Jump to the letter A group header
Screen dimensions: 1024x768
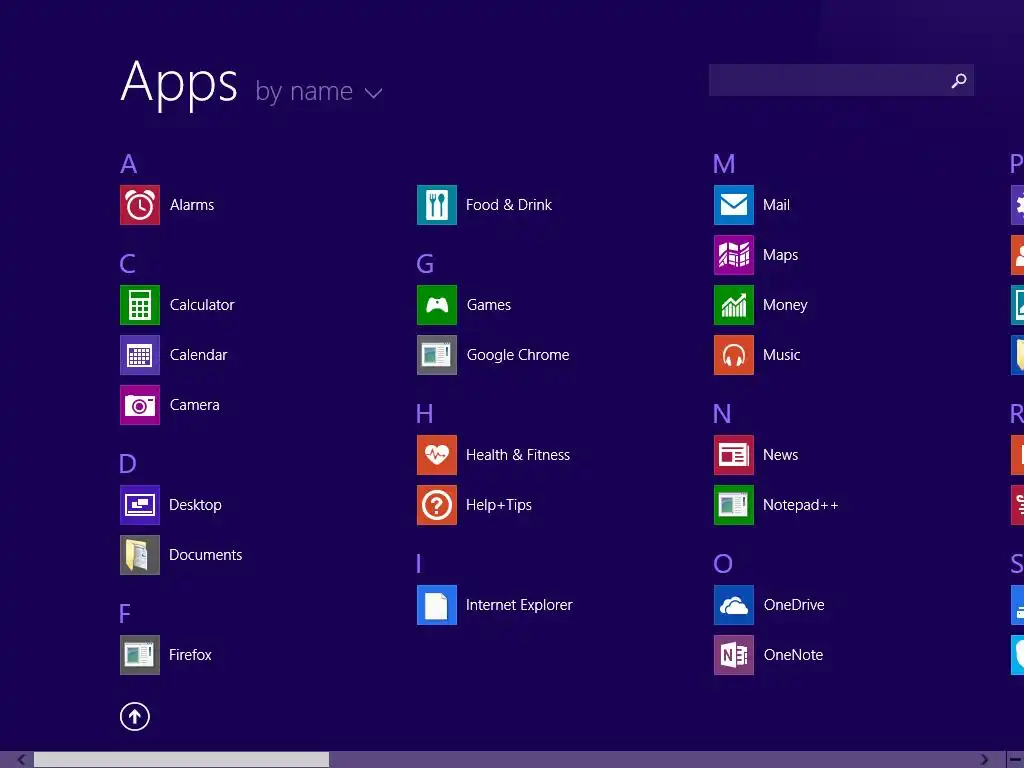pos(129,164)
